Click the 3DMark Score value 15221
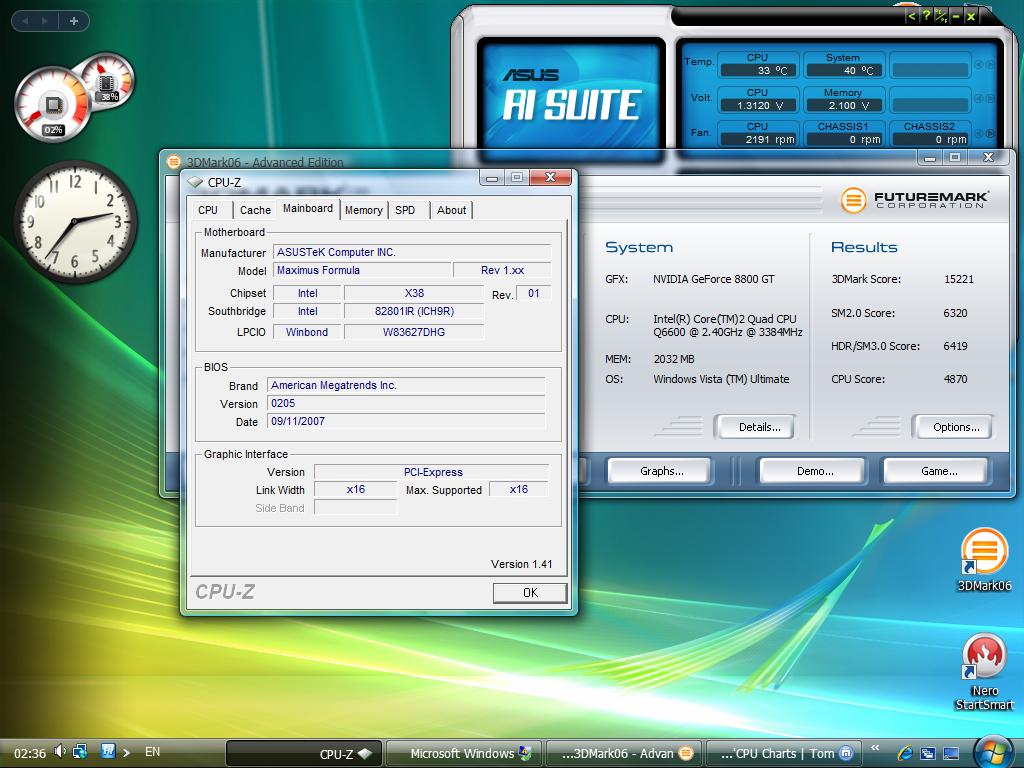 point(959,280)
